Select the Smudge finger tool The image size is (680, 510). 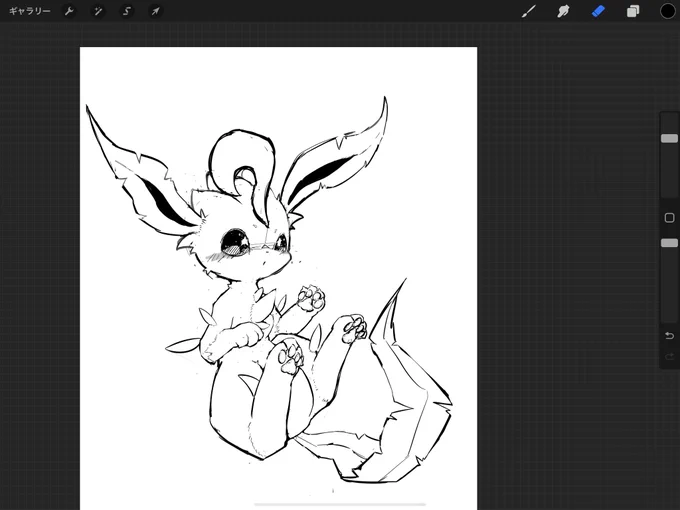tap(563, 11)
